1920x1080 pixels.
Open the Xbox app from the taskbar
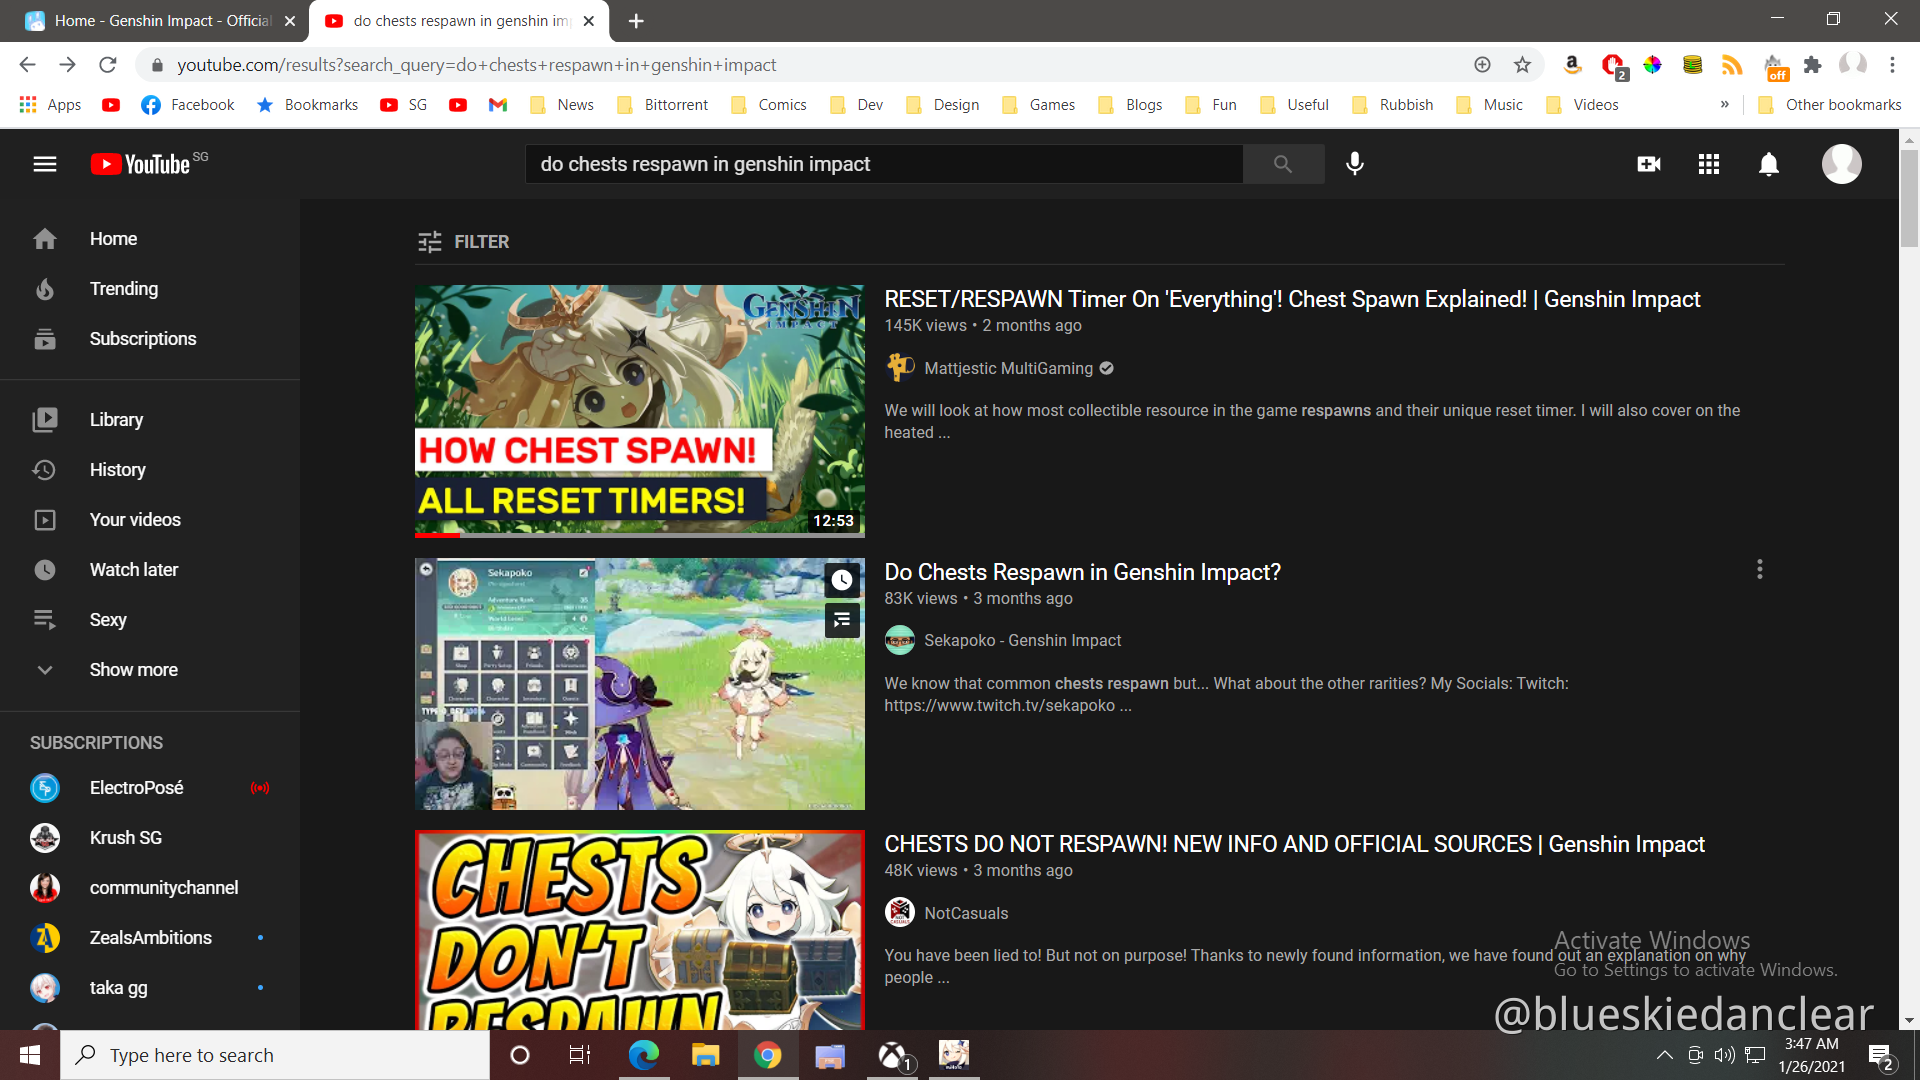(891, 1055)
